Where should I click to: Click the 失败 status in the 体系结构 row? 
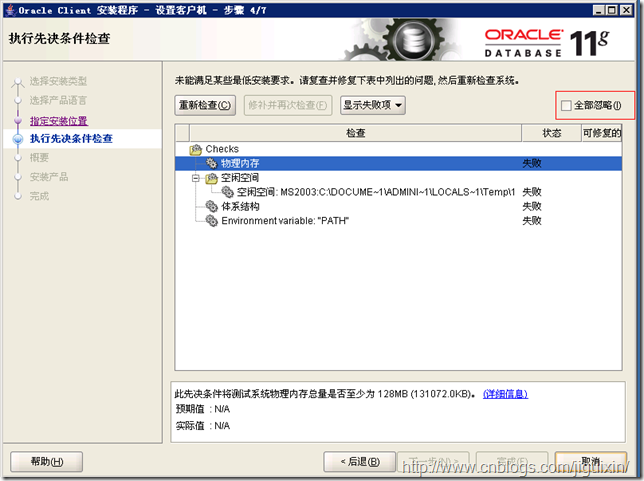[532, 206]
